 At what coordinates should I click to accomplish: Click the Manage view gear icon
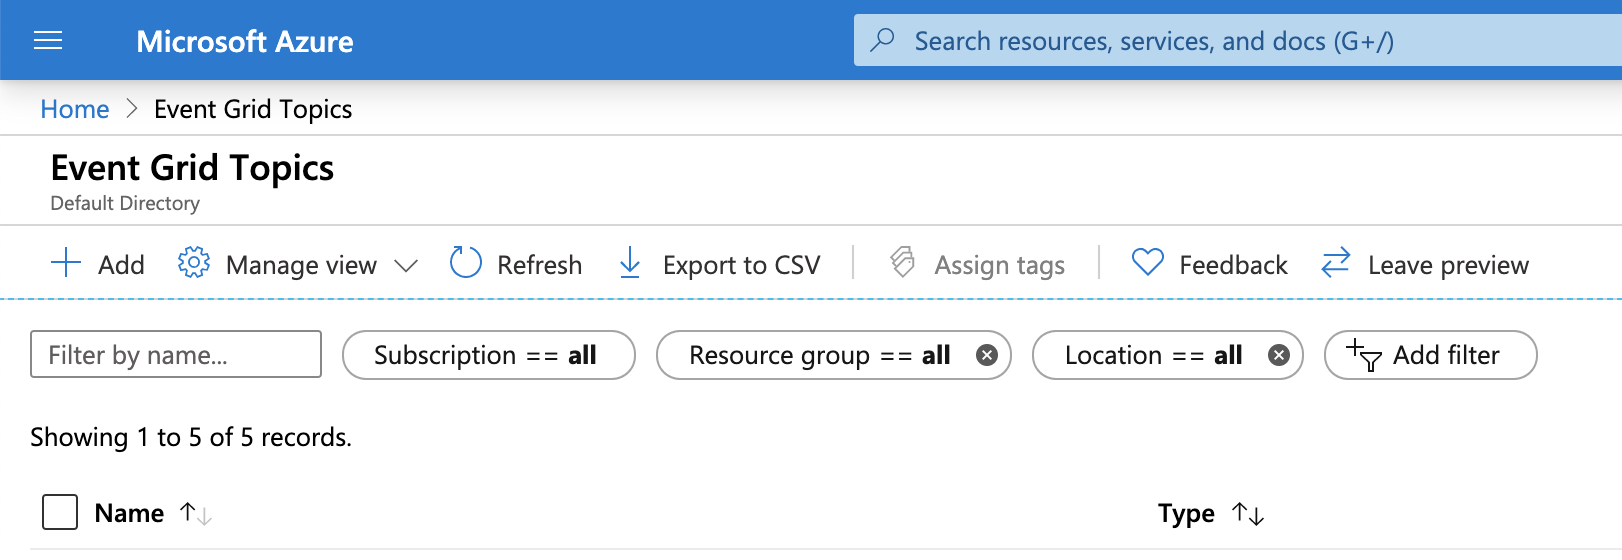(194, 263)
